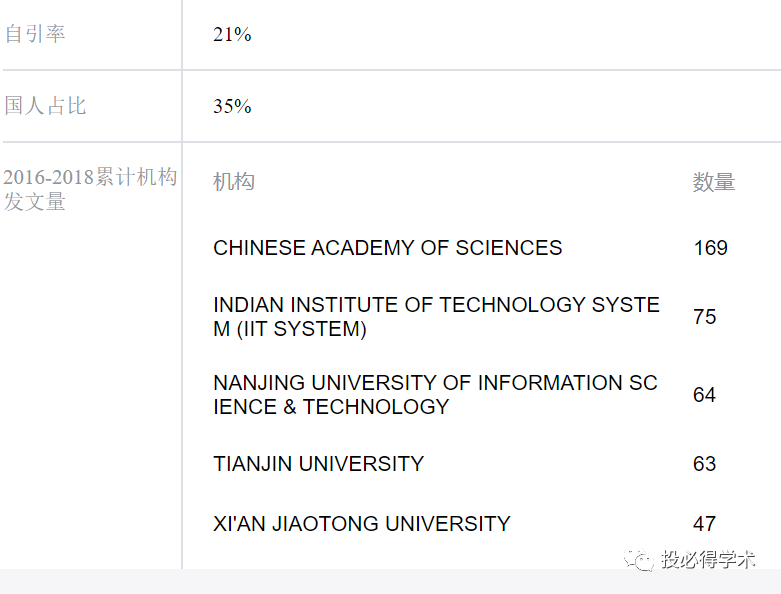Click the count 75
This screenshot has height=594, width=781.
[x=704, y=317]
